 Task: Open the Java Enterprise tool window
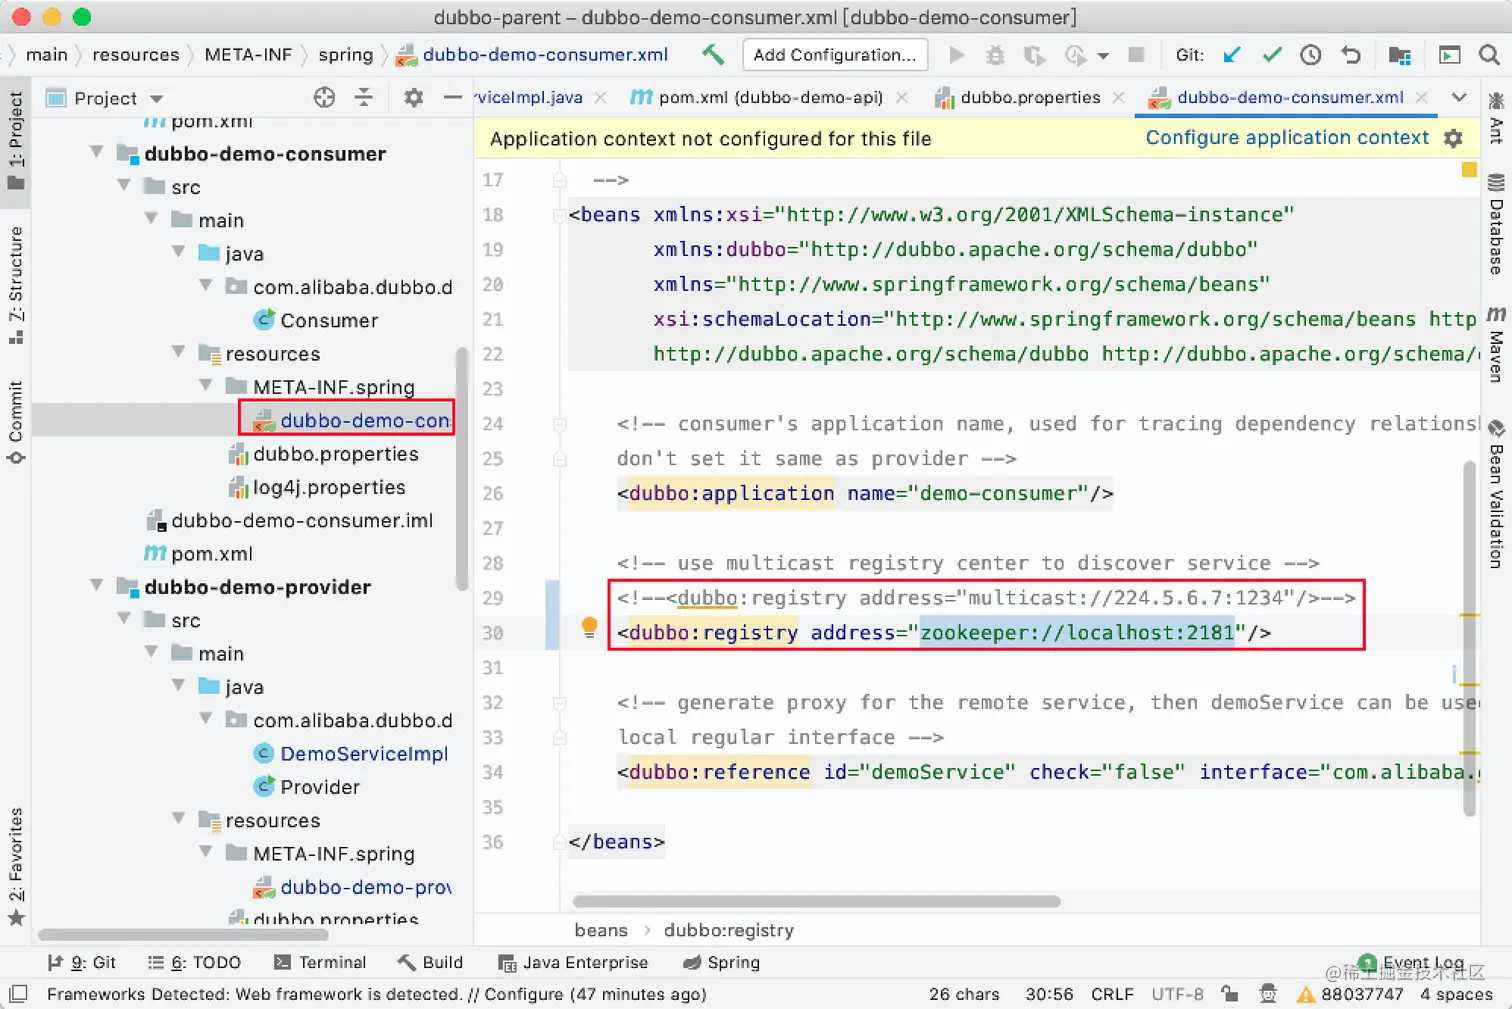[573, 962]
